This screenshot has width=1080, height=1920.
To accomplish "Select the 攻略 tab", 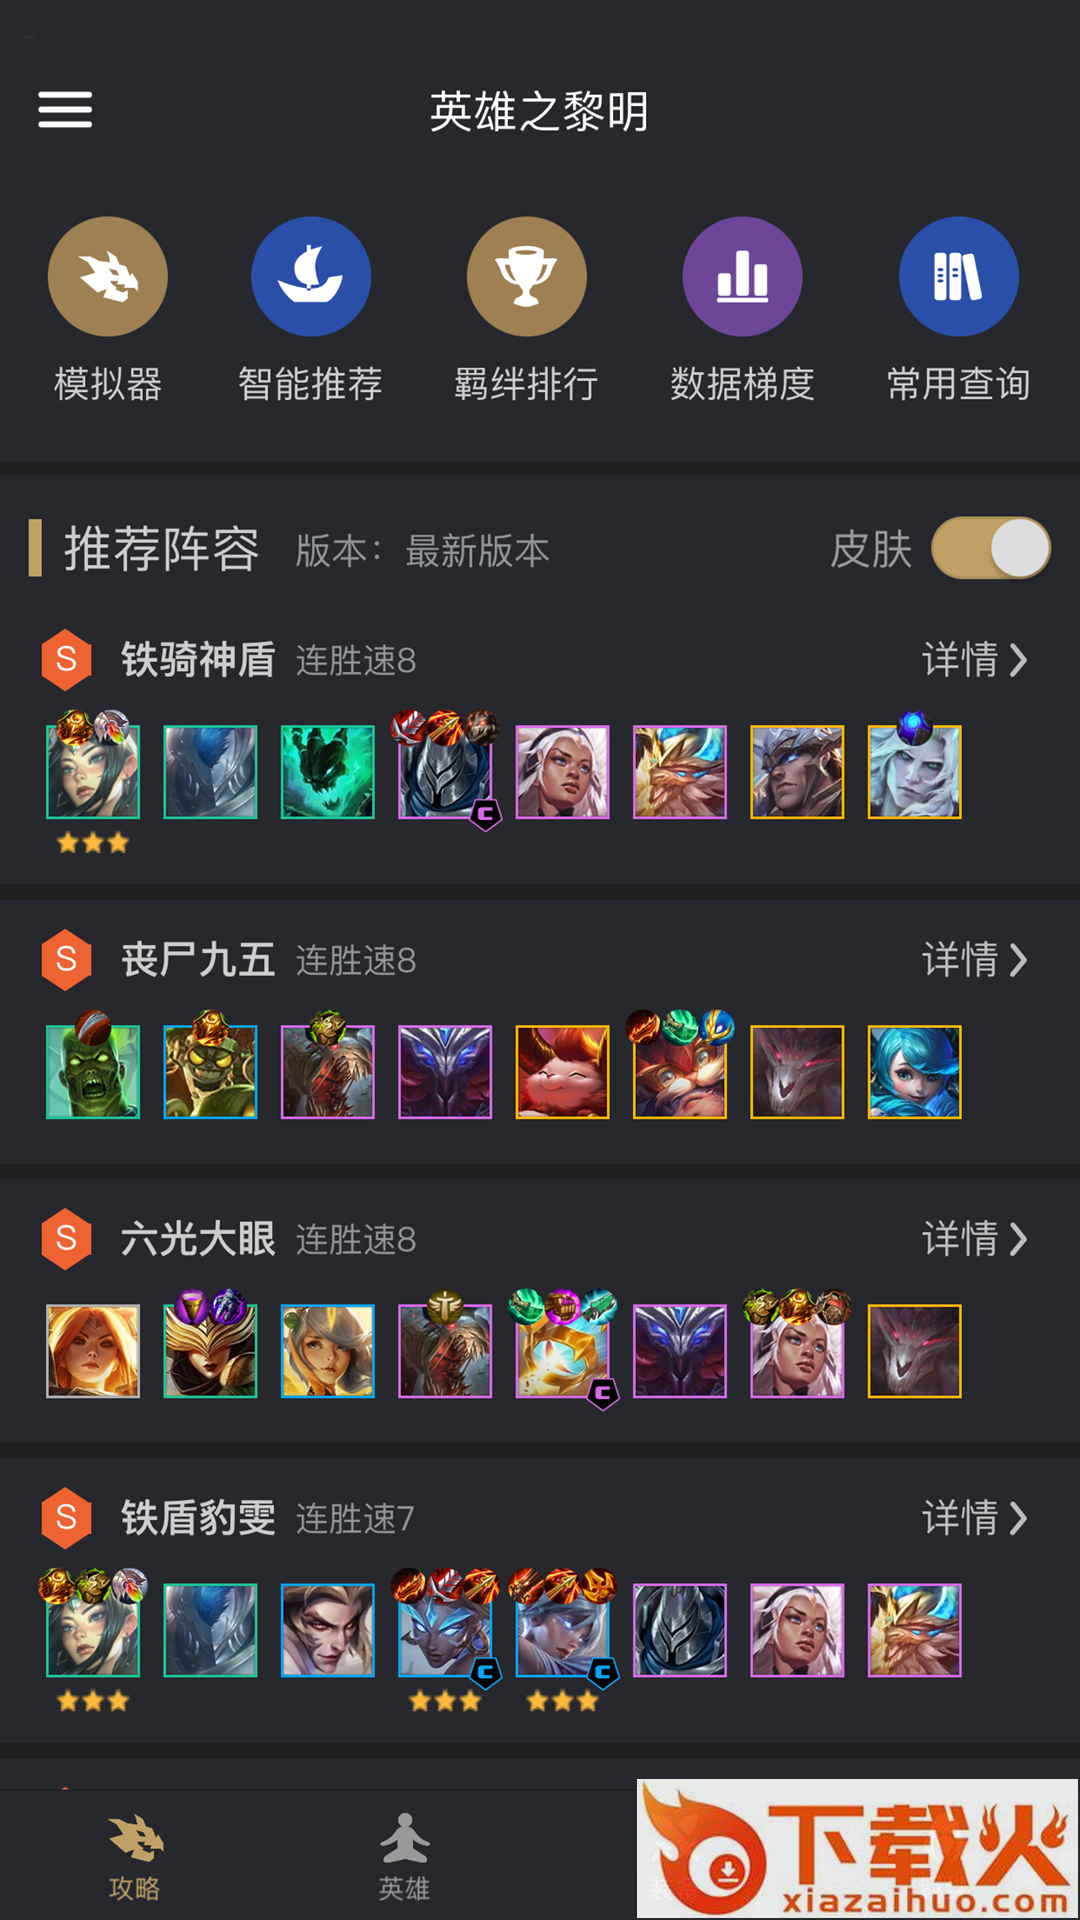I will coord(135,1857).
